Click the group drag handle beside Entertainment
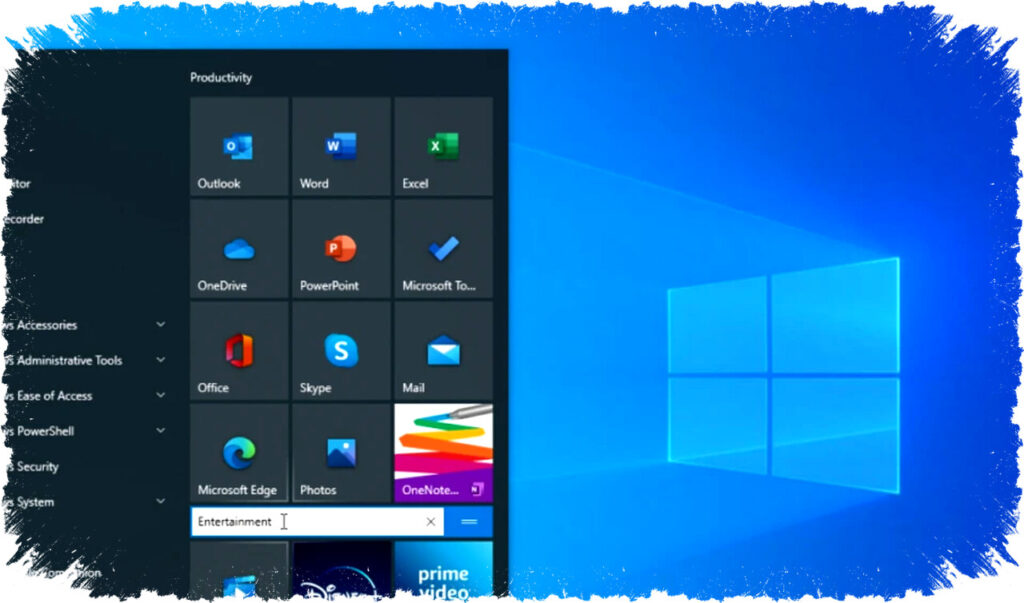Viewport: 1024px width, 603px height. 469,521
